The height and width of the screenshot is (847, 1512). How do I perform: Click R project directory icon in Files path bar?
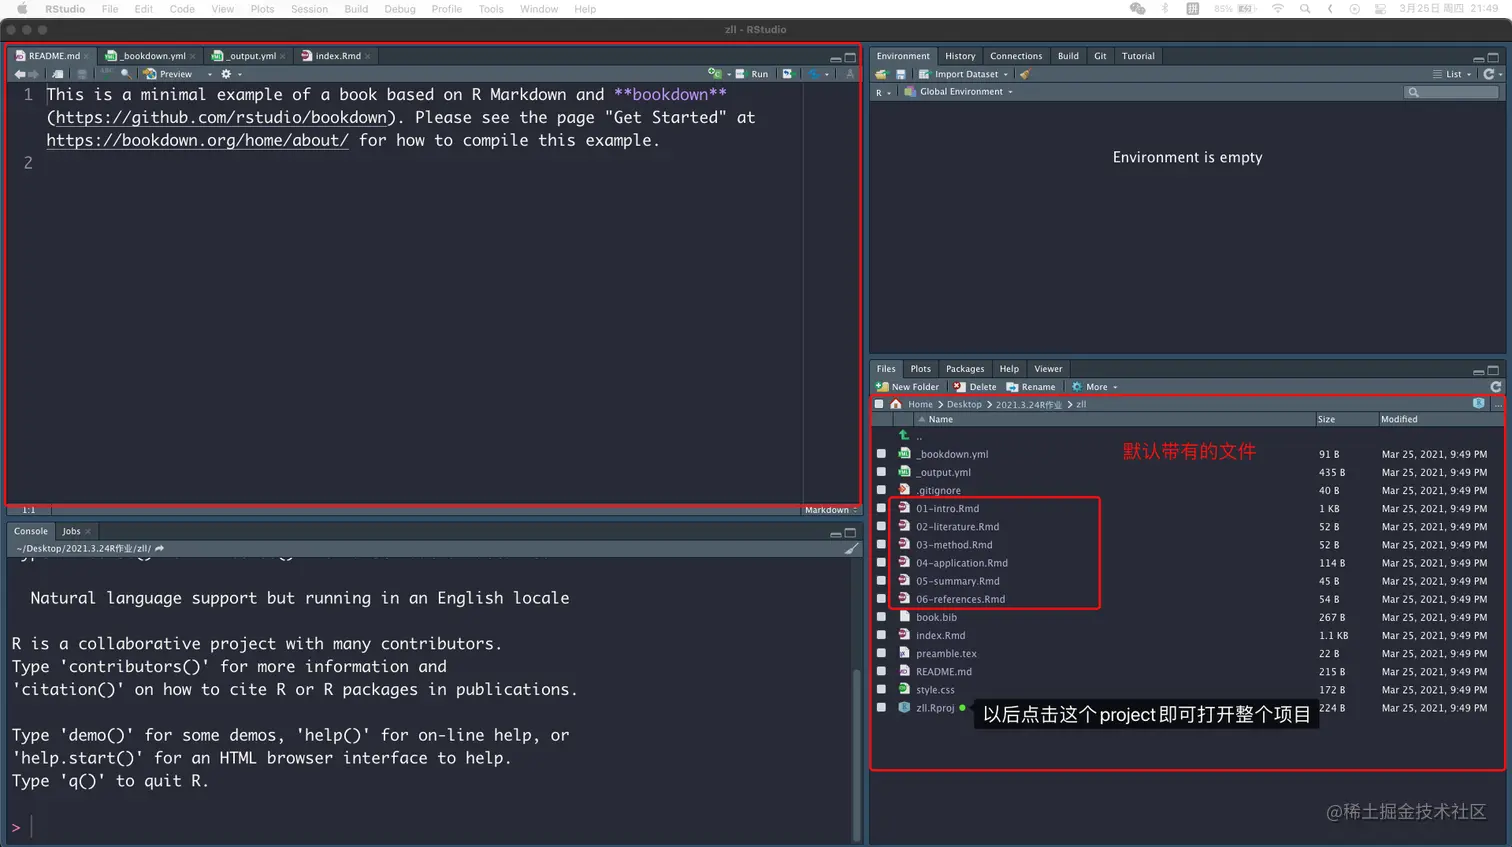click(1478, 404)
